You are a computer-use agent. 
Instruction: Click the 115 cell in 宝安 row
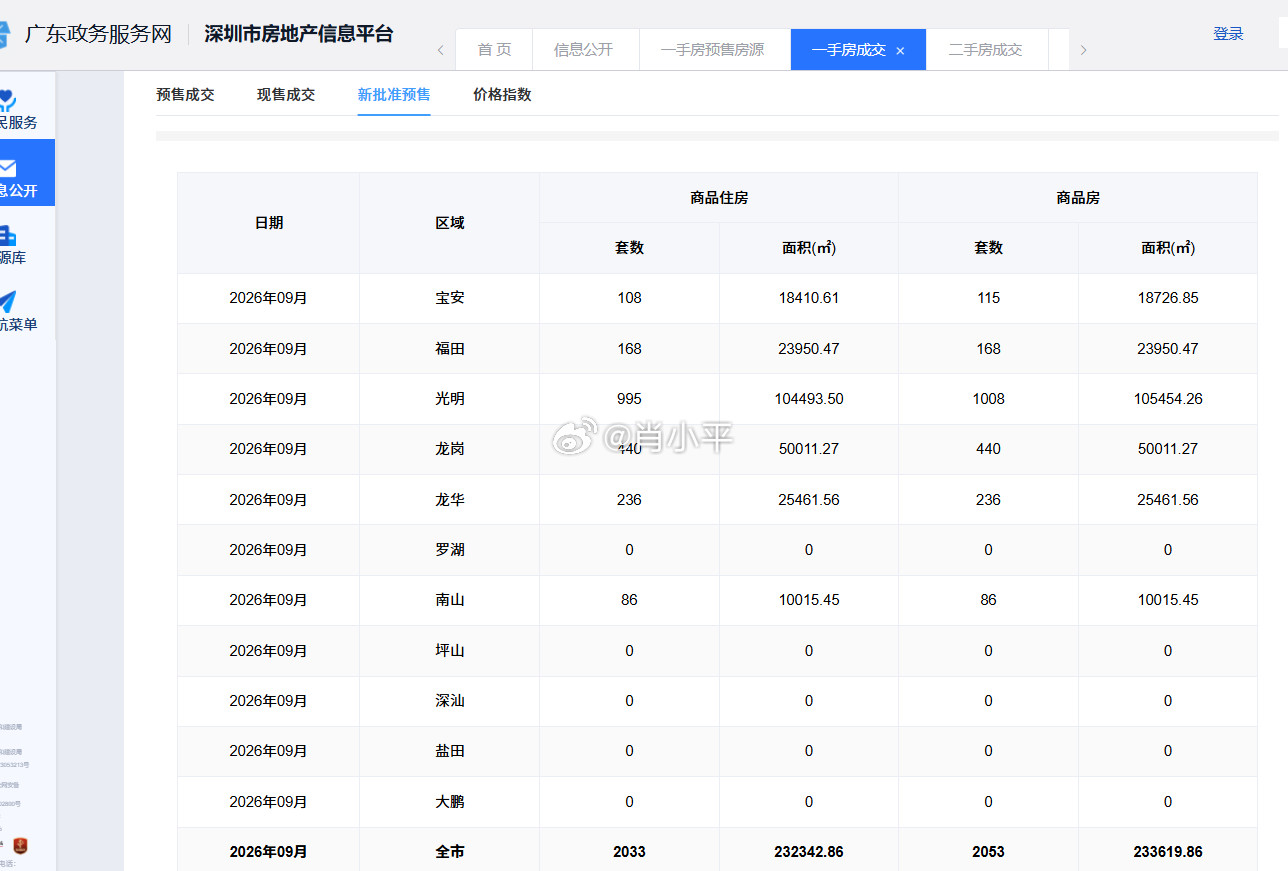coord(988,298)
